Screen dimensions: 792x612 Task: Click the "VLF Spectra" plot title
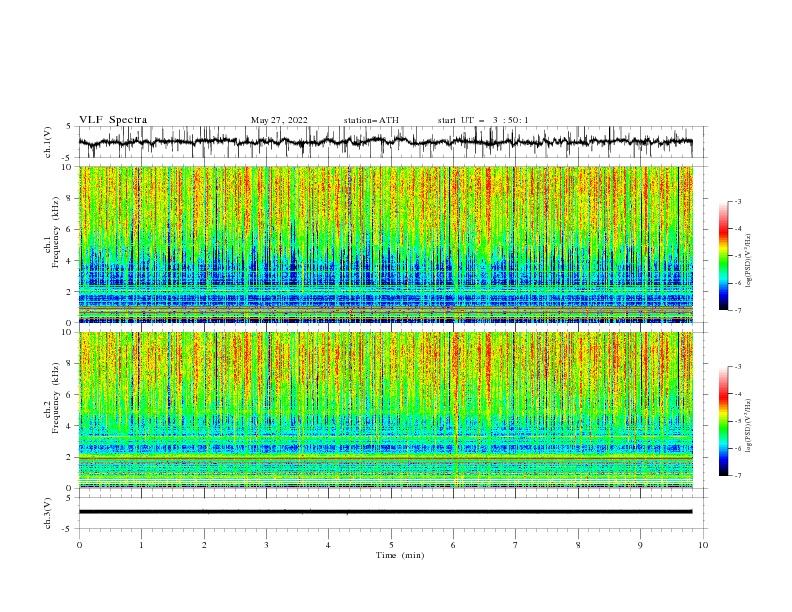click(113, 120)
